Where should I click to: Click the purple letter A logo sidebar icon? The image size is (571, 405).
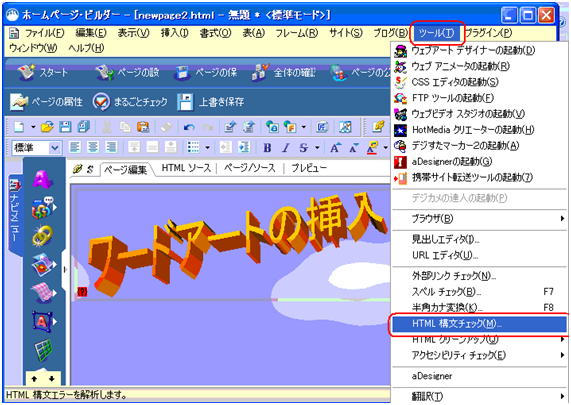42,179
